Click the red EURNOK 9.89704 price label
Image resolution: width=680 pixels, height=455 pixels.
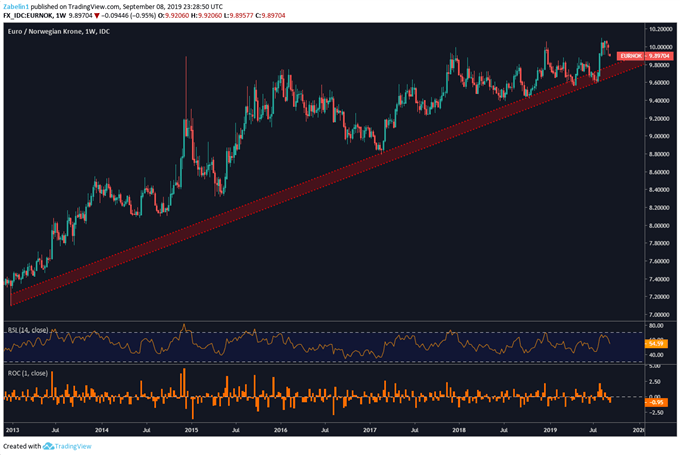tap(645, 56)
